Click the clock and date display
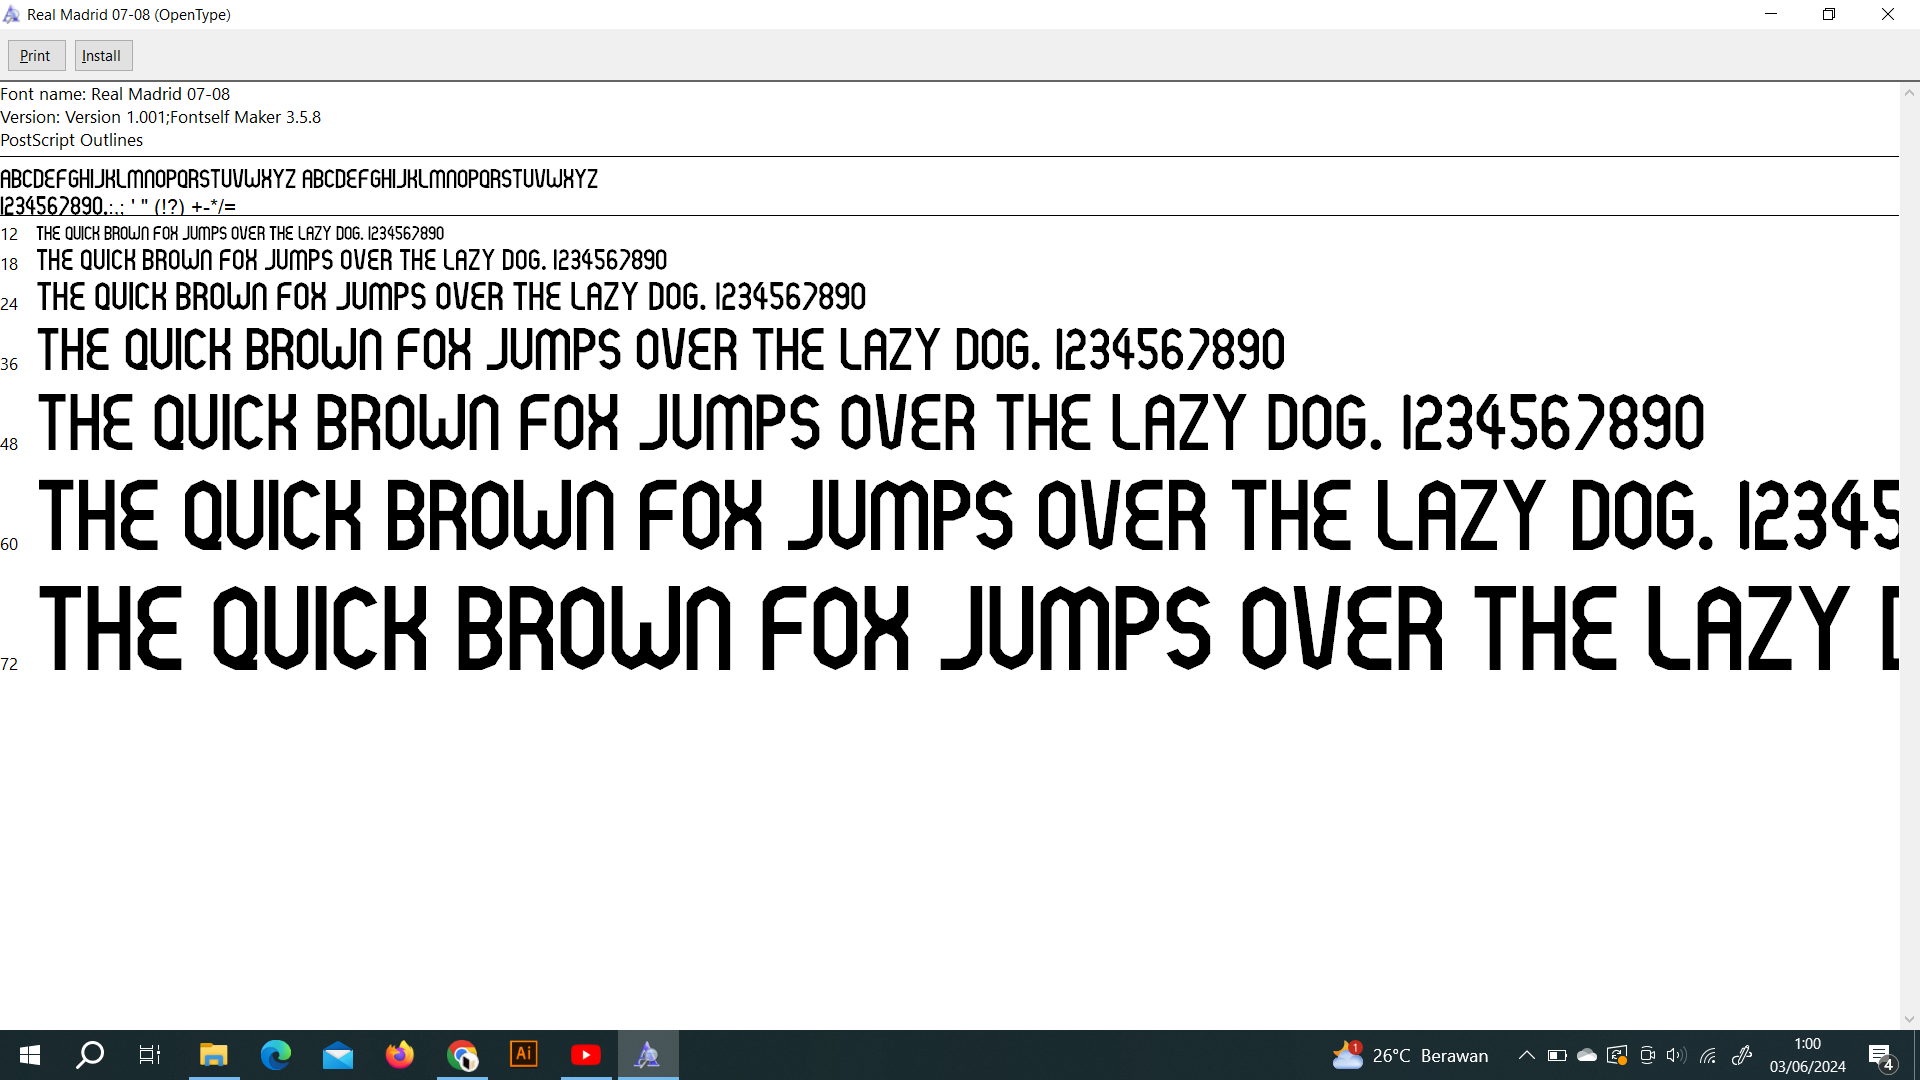The image size is (1920, 1080). [x=1807, y=1055]
